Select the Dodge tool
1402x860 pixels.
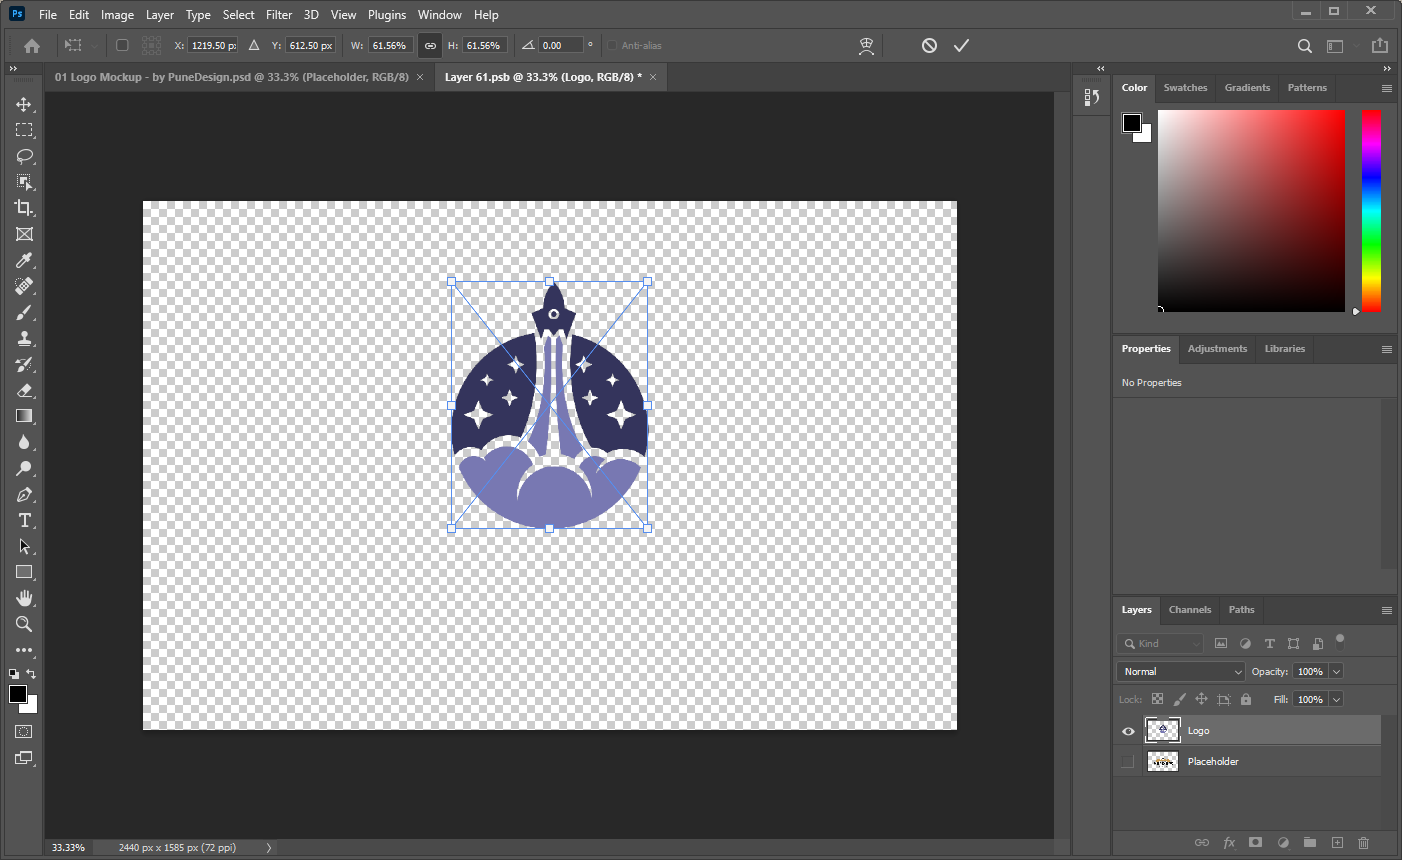(24, 468)
